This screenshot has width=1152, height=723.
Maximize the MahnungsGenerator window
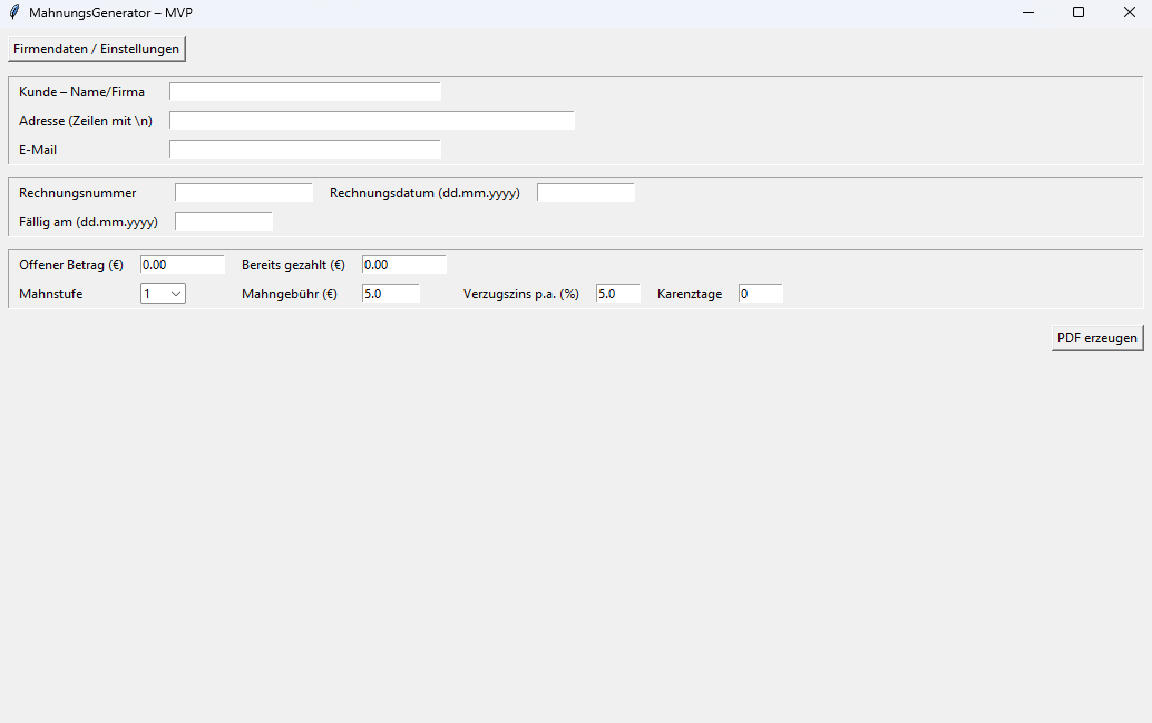[x=1078, y=12]
